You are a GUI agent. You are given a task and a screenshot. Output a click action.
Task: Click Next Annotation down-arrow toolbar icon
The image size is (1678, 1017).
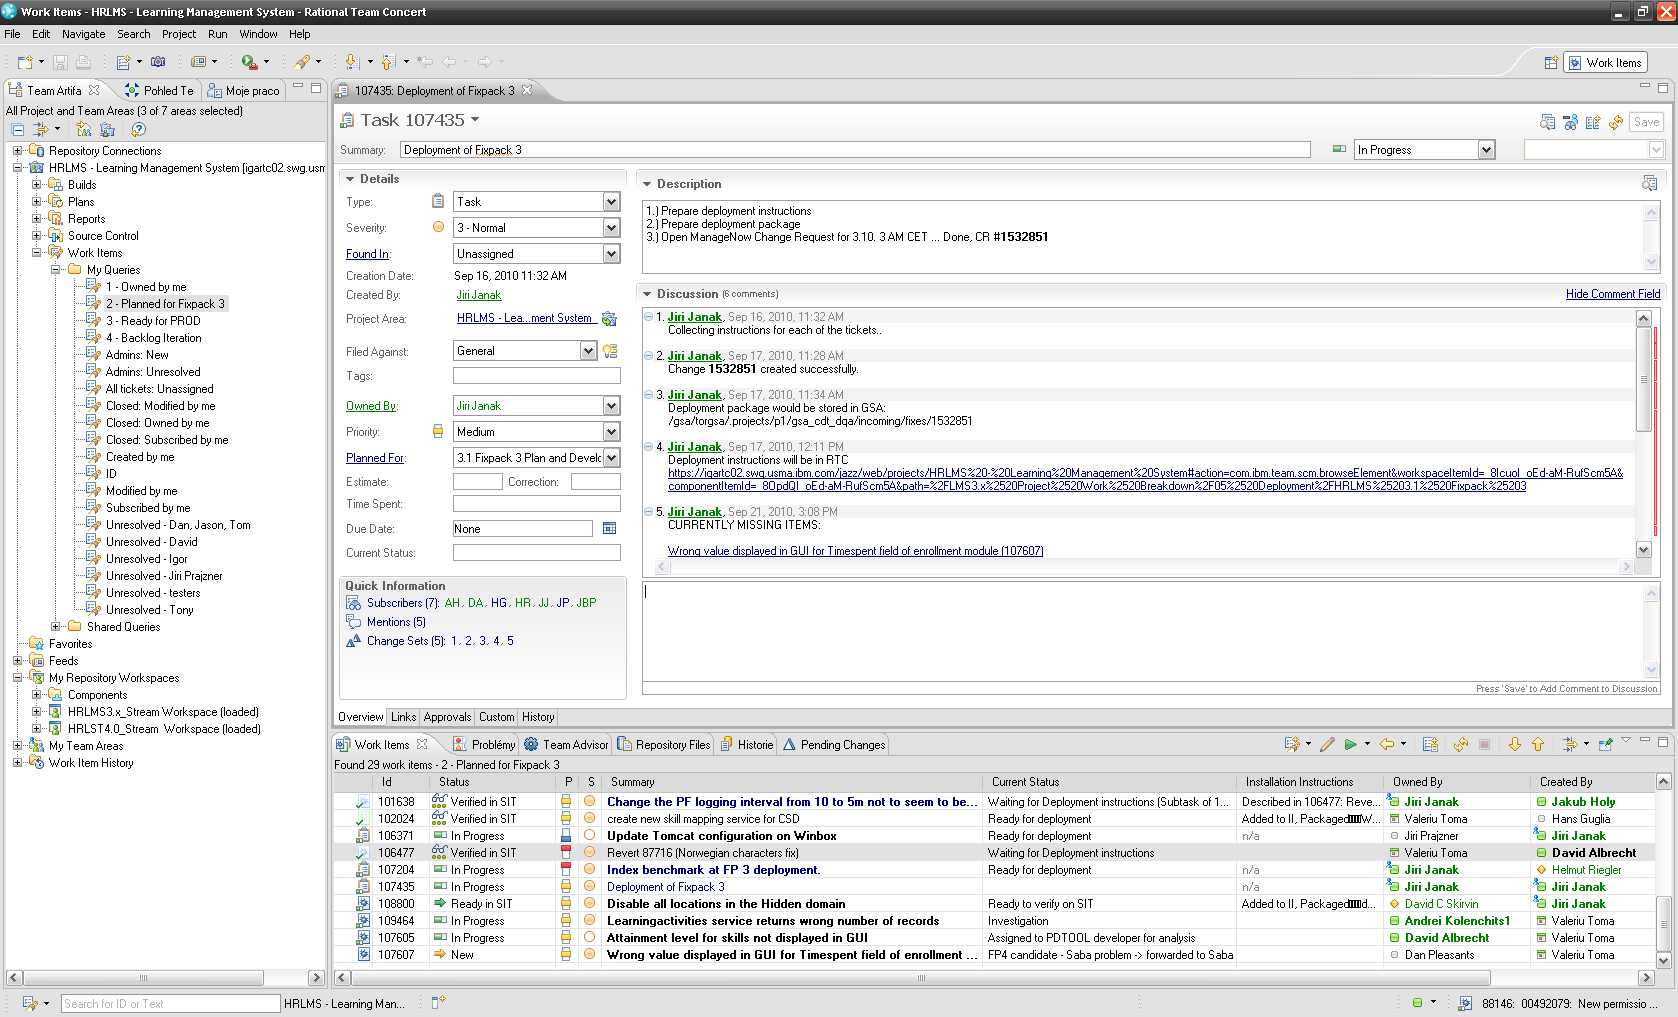pyautogui.click(x=351, y=62)
